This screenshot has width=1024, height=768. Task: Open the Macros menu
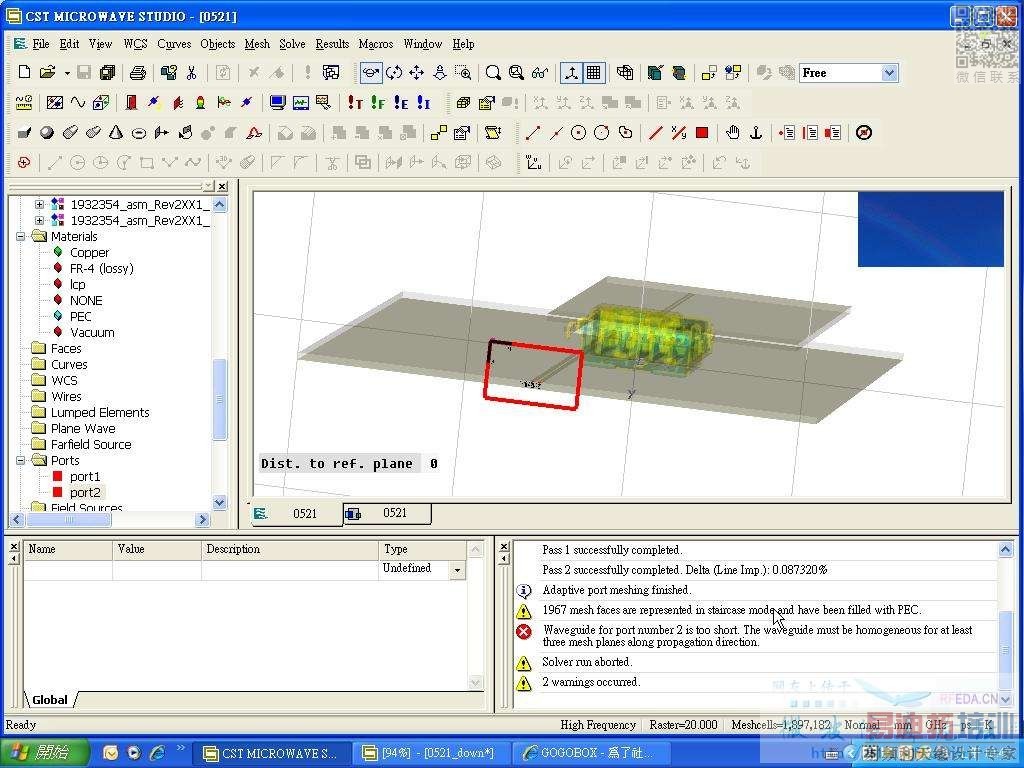pos(376,44)
